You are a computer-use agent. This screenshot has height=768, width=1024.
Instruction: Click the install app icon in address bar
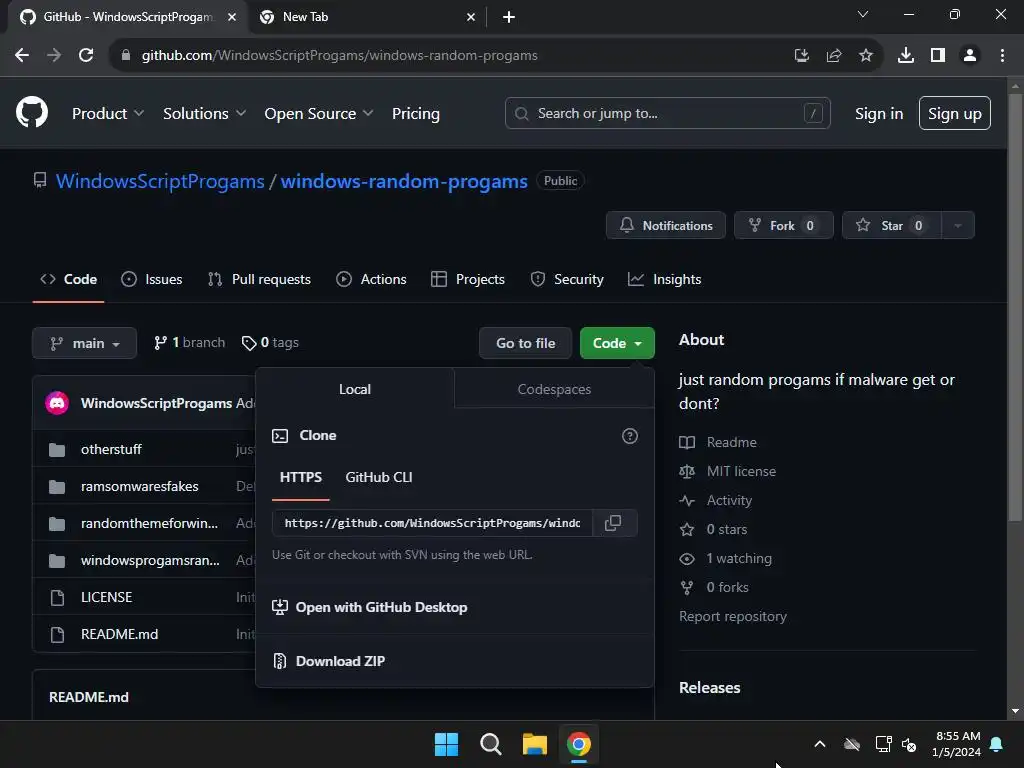tap(802, 56)
